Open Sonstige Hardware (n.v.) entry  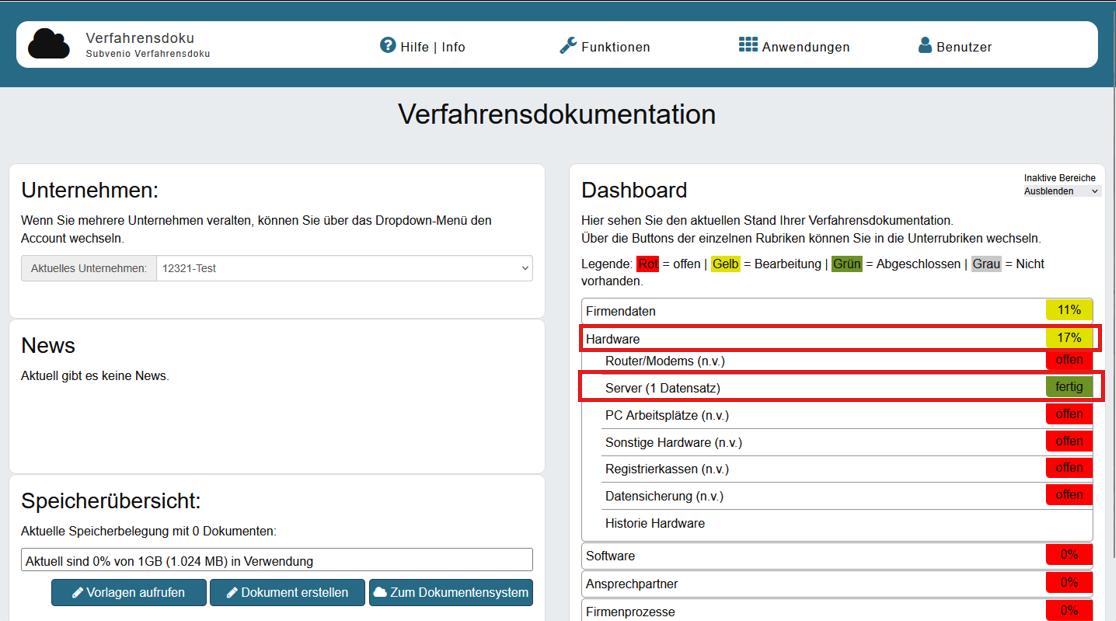[847, 442]
